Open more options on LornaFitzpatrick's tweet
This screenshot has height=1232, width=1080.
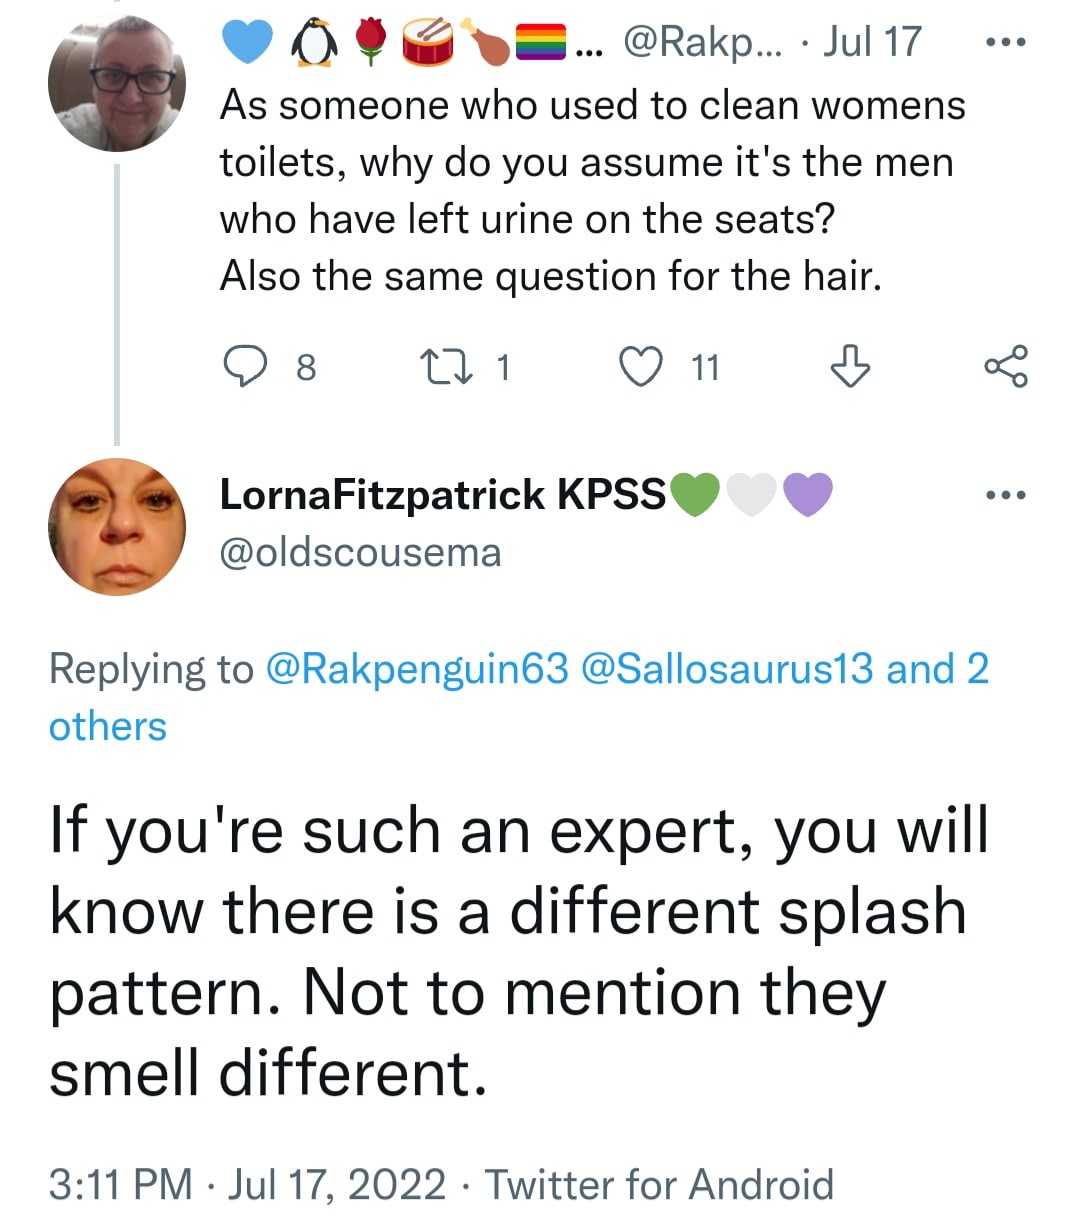(x=1005, y=495)
